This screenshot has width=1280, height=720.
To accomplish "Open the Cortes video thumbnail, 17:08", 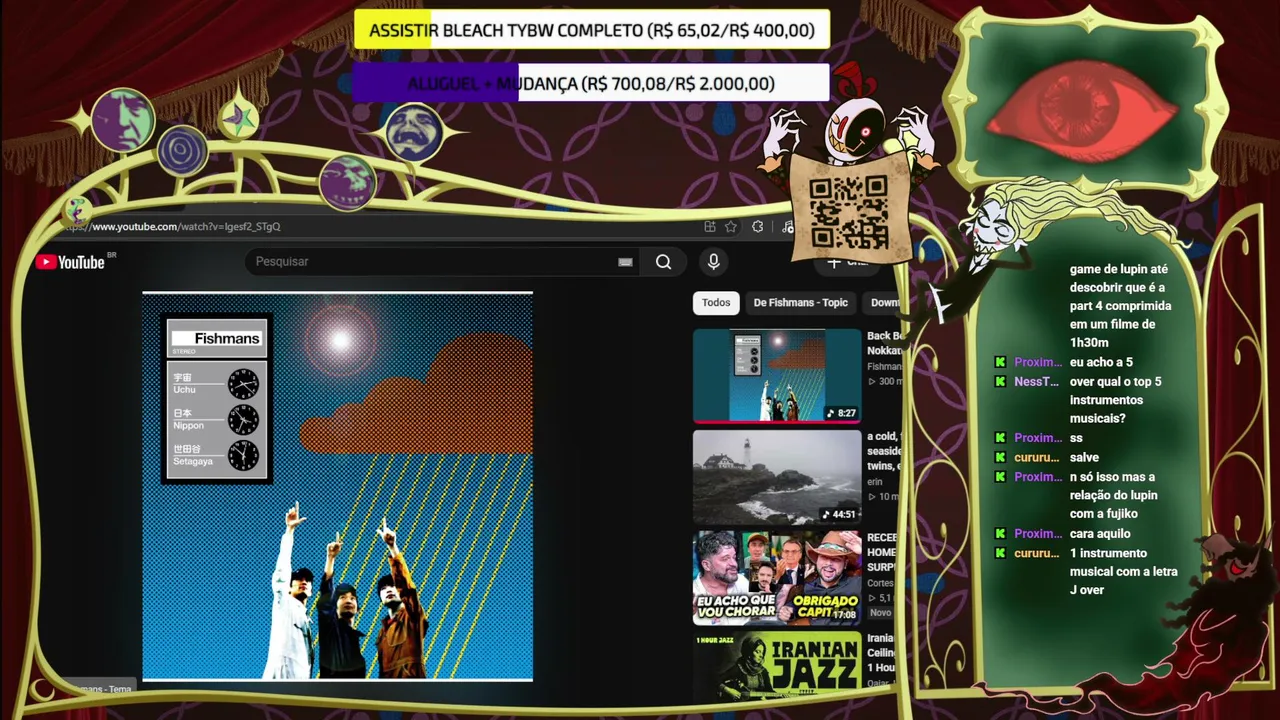I will 777,577.
